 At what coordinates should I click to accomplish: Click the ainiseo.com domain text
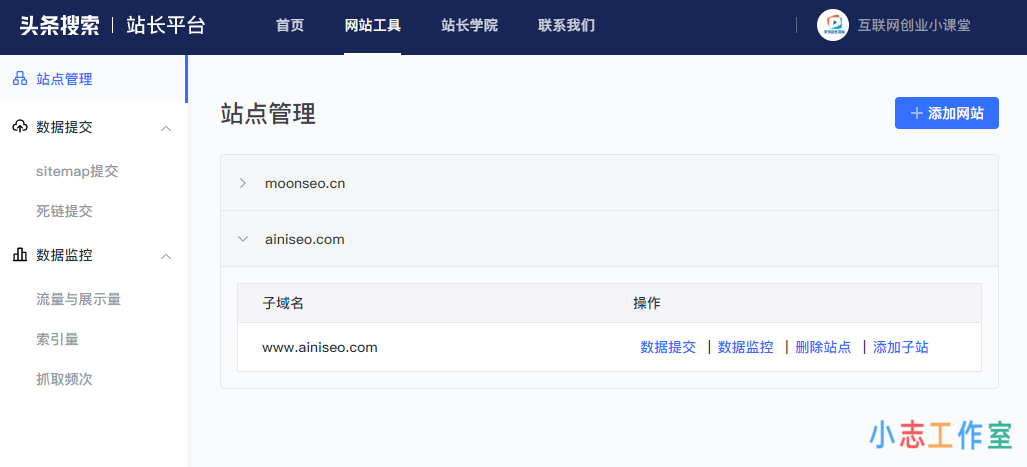(x=305, y=240)
